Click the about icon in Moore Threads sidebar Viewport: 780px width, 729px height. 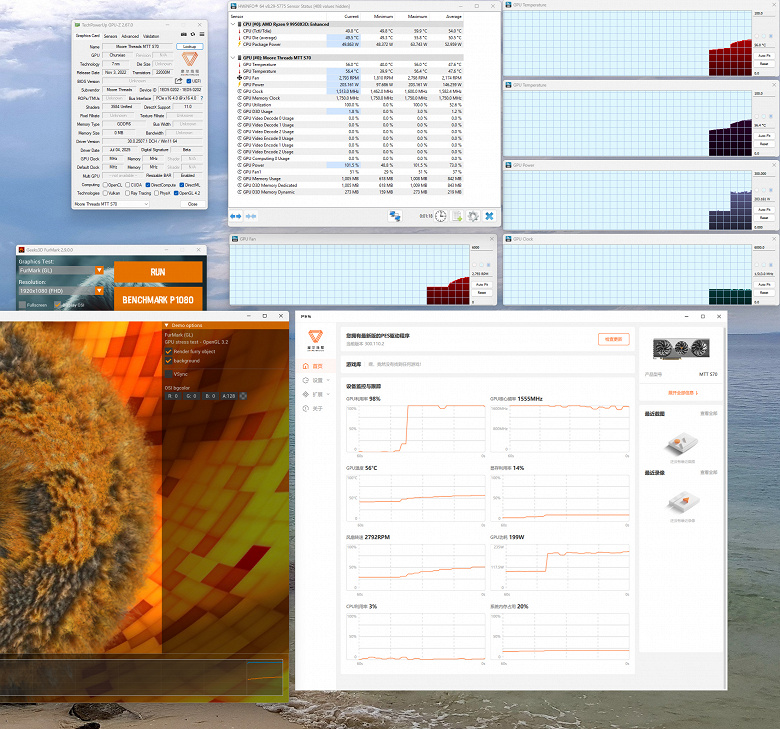(305, 408)
